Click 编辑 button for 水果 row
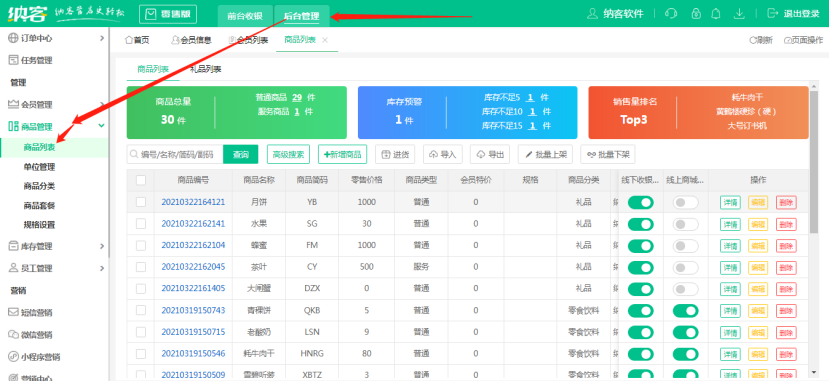Viewport: 829px width, 381px height. [758, 224]
